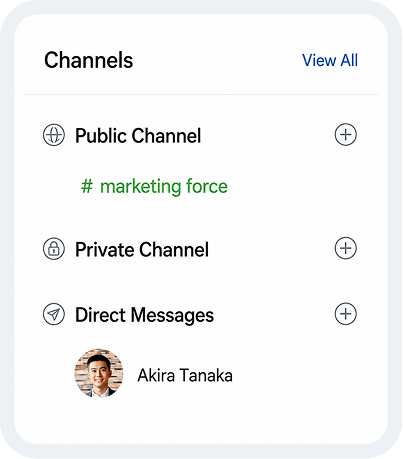Add a new public channel with plus icon
403x459 pixels.
pyautogui.click(x=346, y=135)
